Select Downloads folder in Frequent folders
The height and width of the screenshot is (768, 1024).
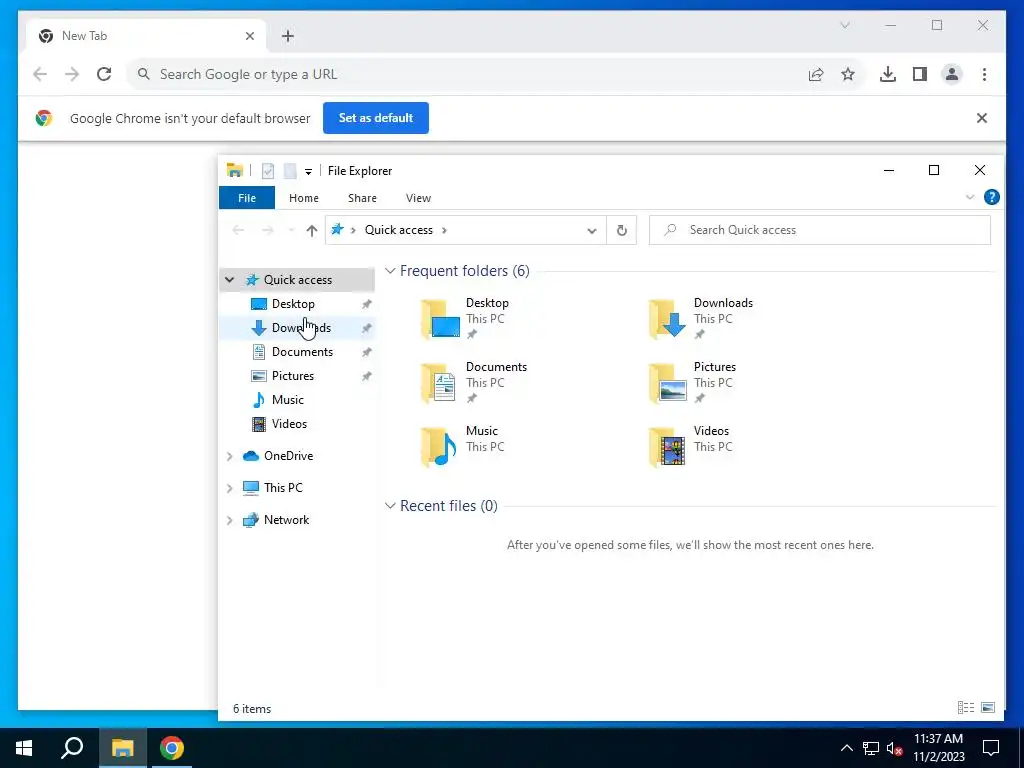[x=701, y=318]
